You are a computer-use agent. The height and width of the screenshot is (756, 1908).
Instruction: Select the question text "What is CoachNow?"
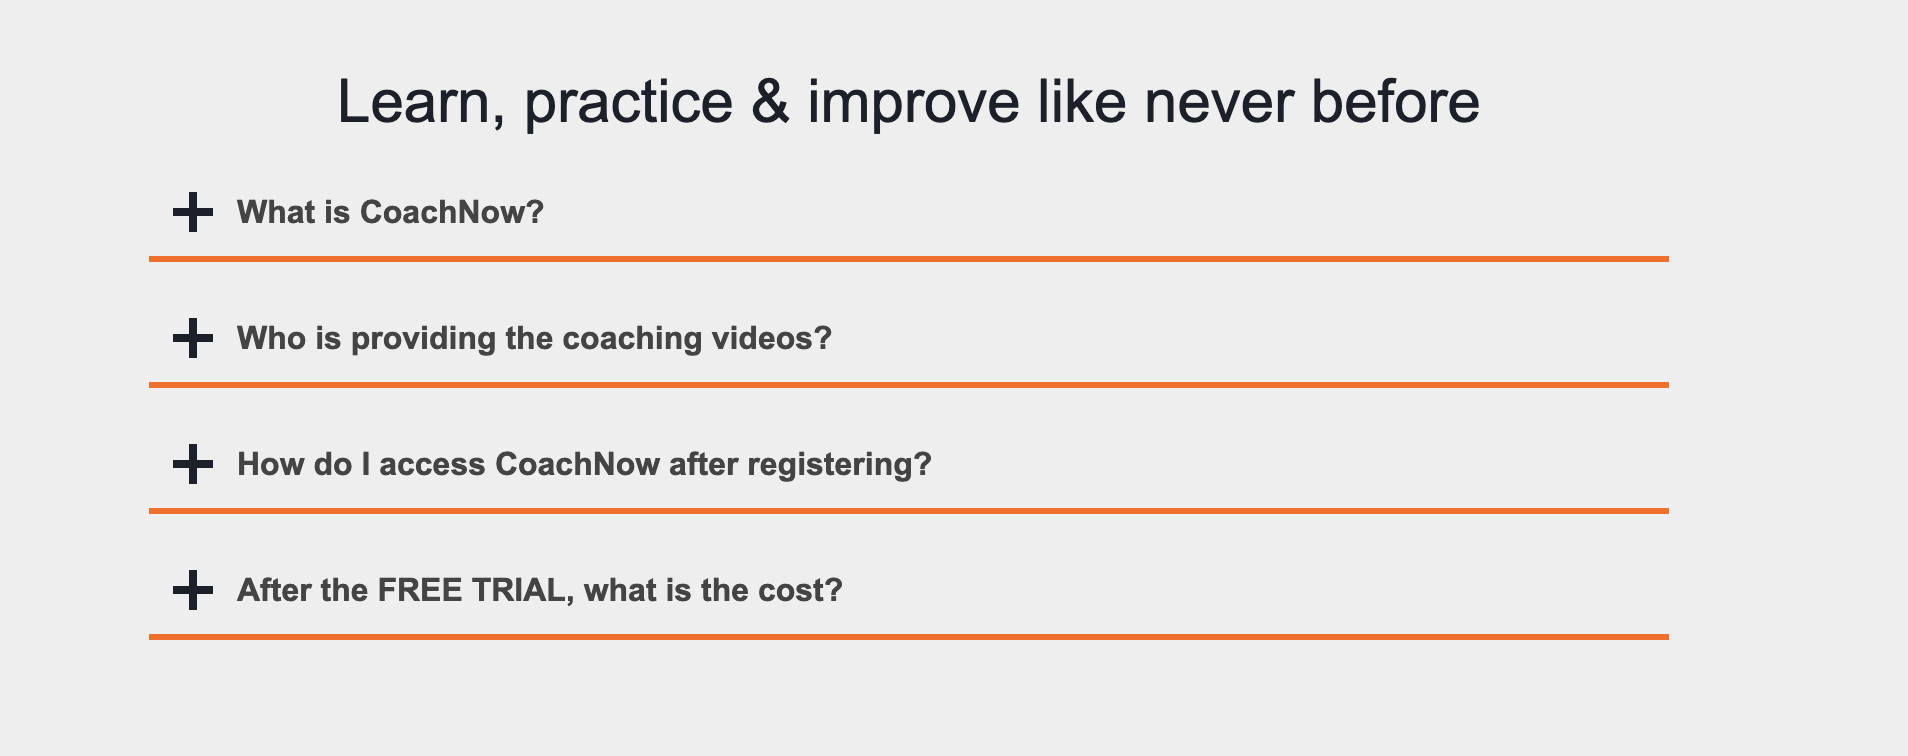tap(390, 212)
